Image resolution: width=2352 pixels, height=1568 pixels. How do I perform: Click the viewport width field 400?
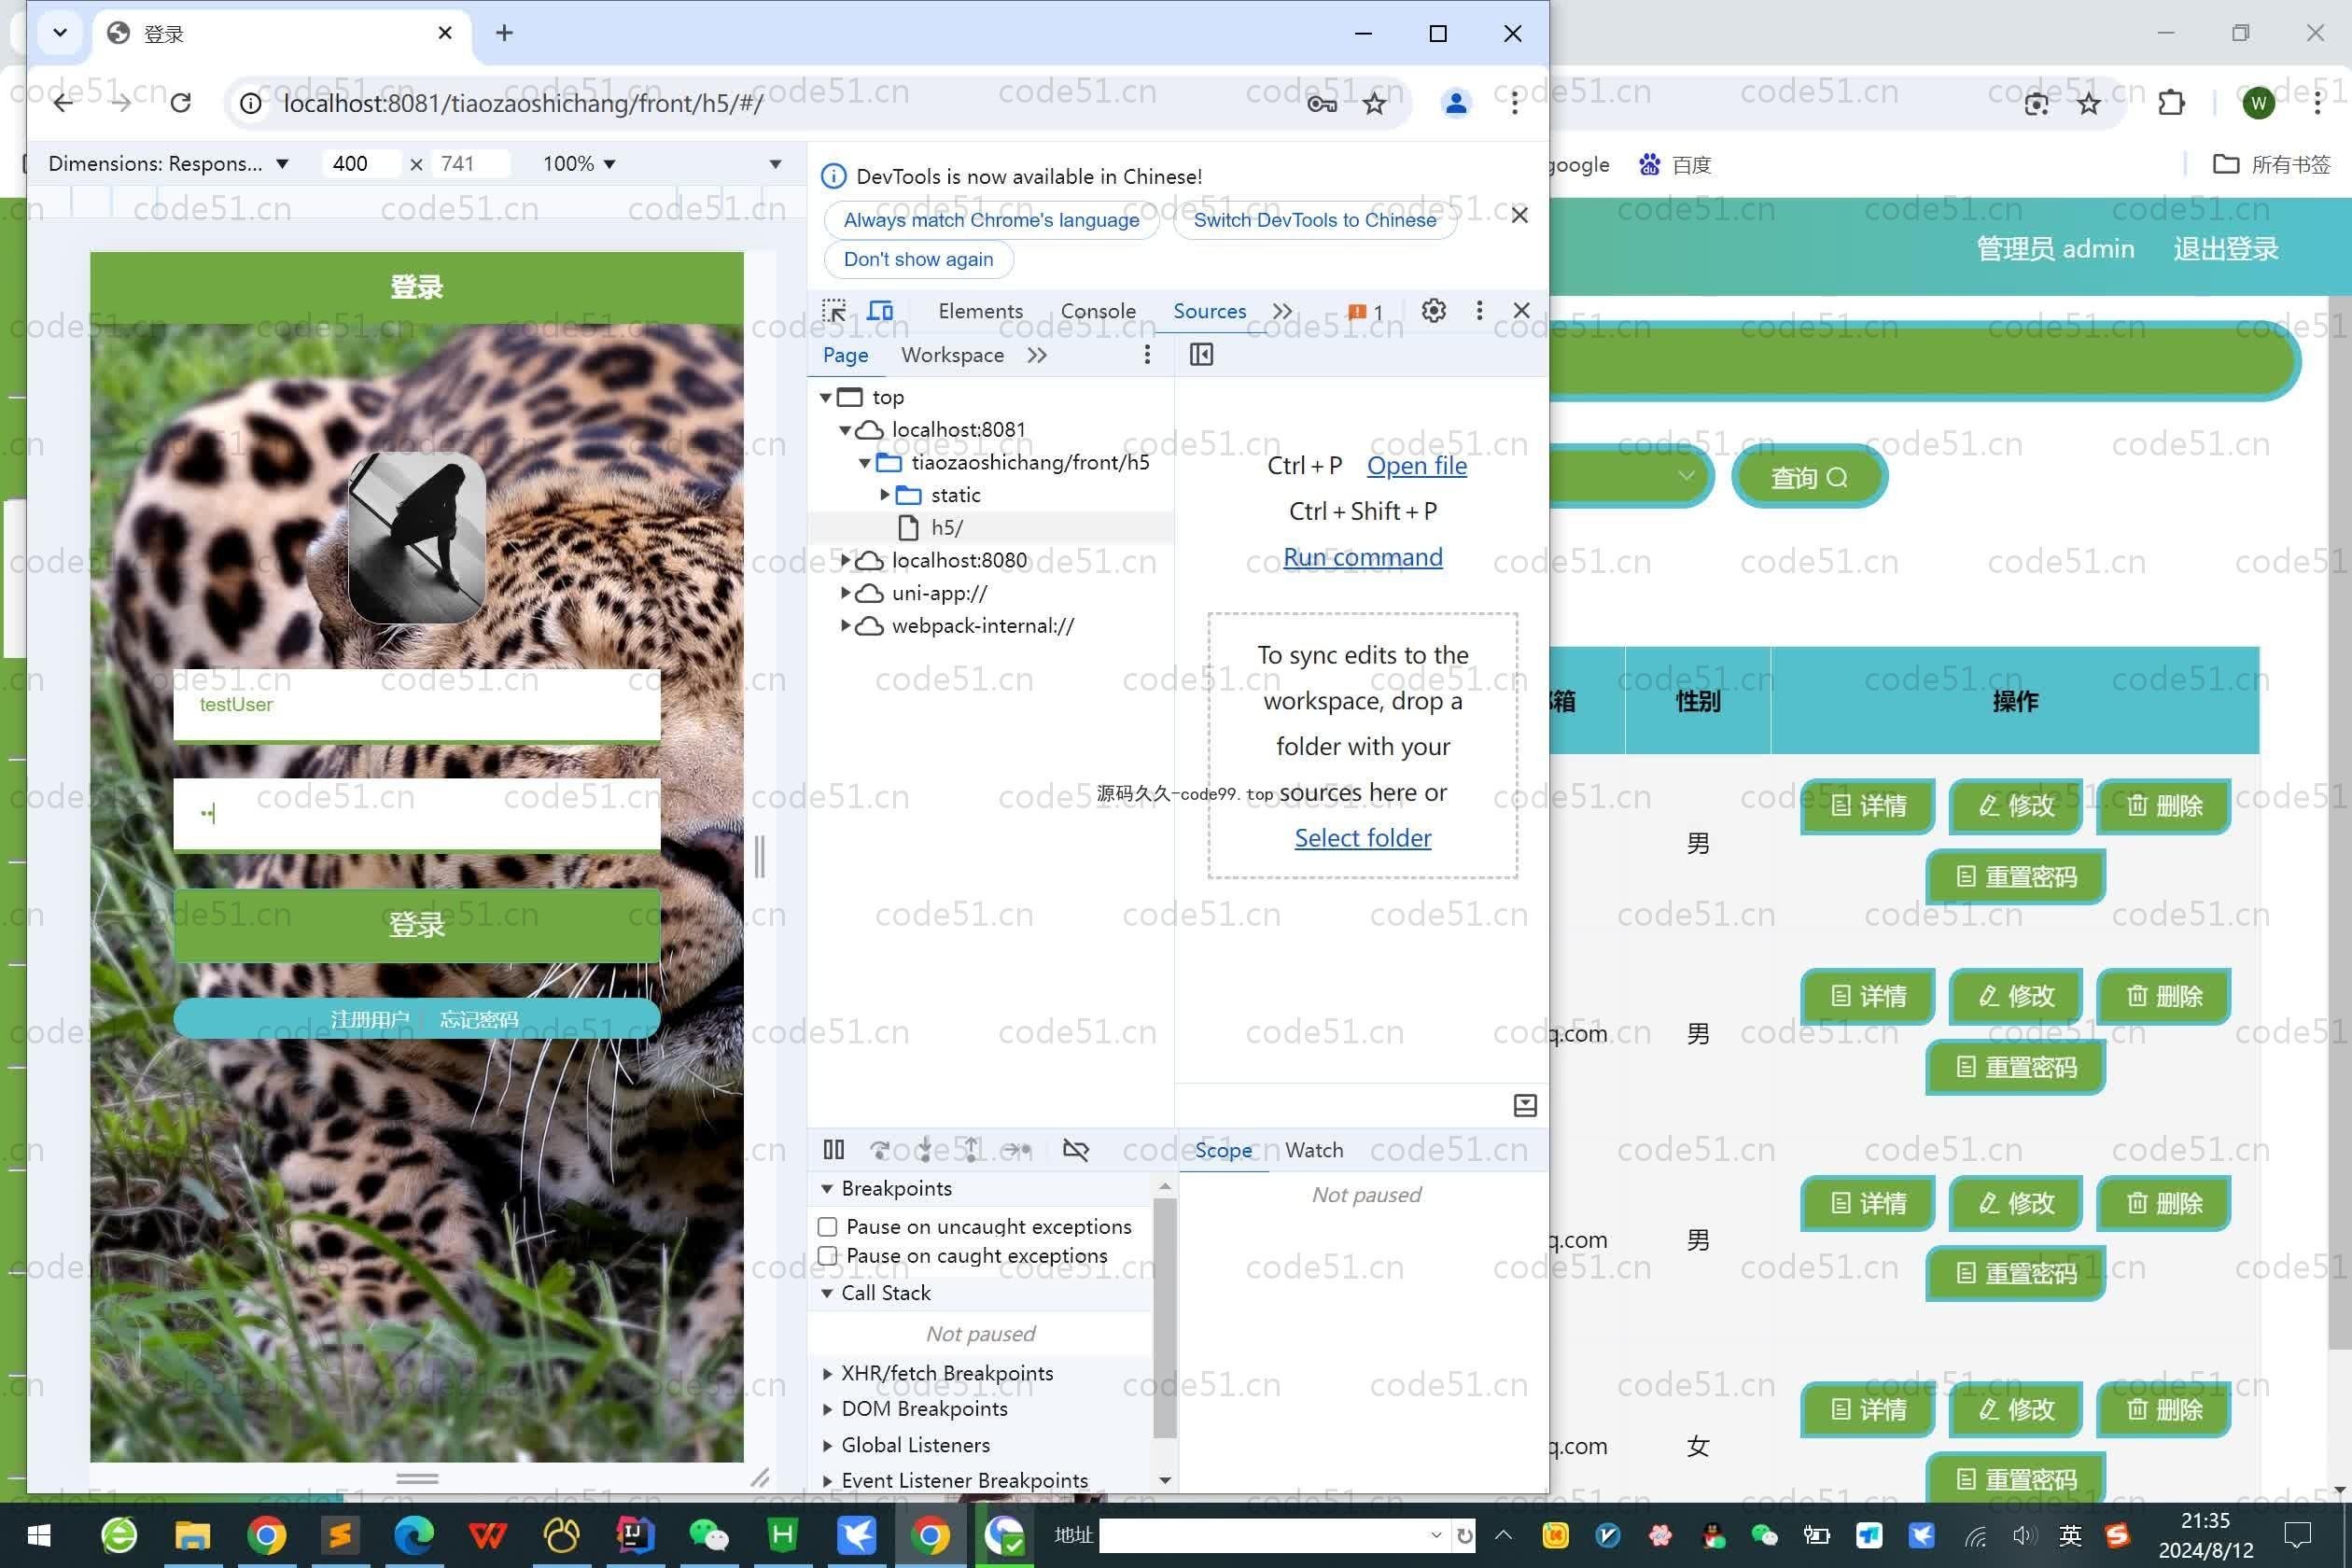coord(361,164)
